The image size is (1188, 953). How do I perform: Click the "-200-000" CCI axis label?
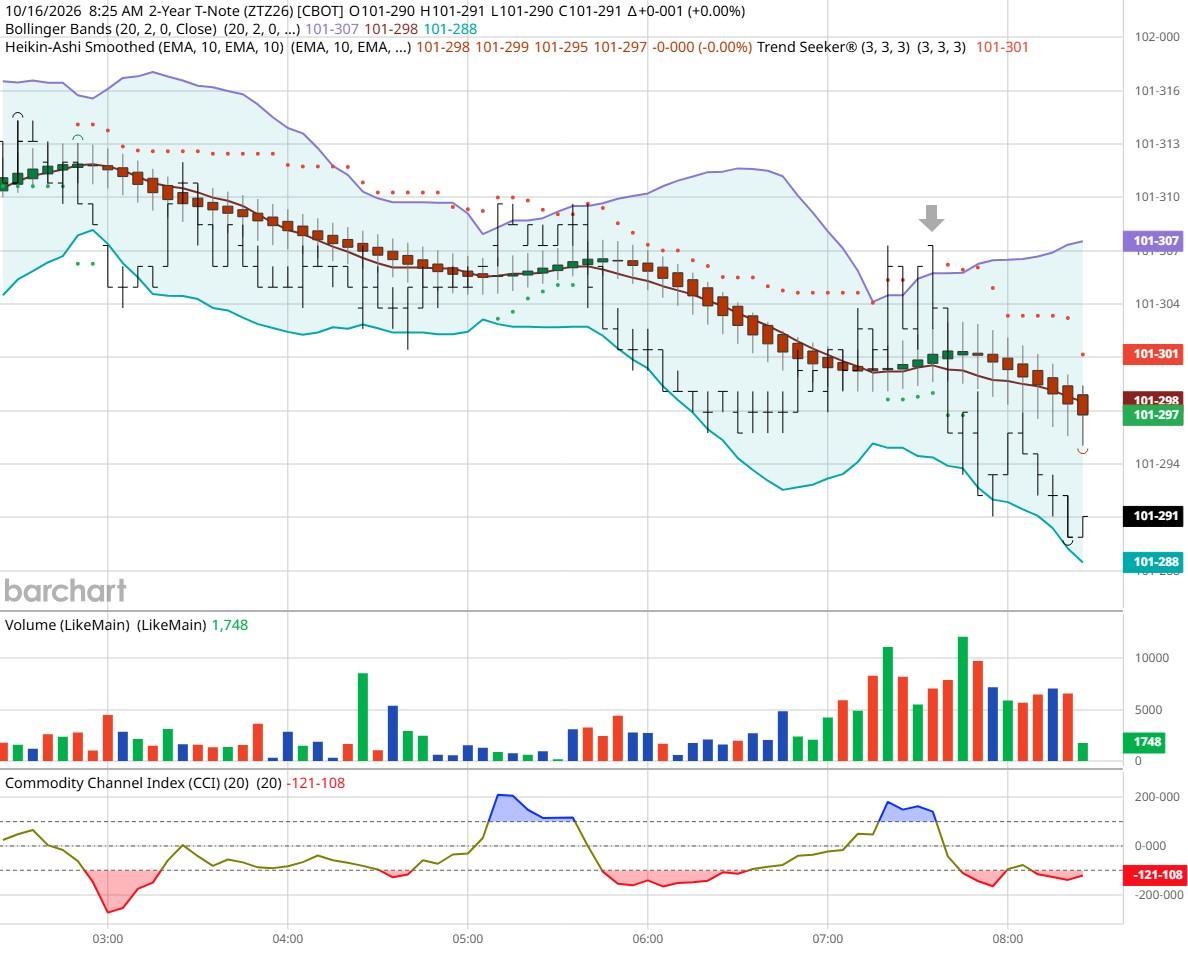(1157, 895)
